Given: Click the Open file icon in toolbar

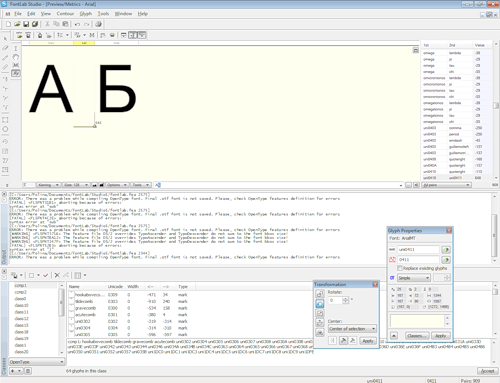Looking at the screenshot, I should pyautogui.click(x=17, y=24).
